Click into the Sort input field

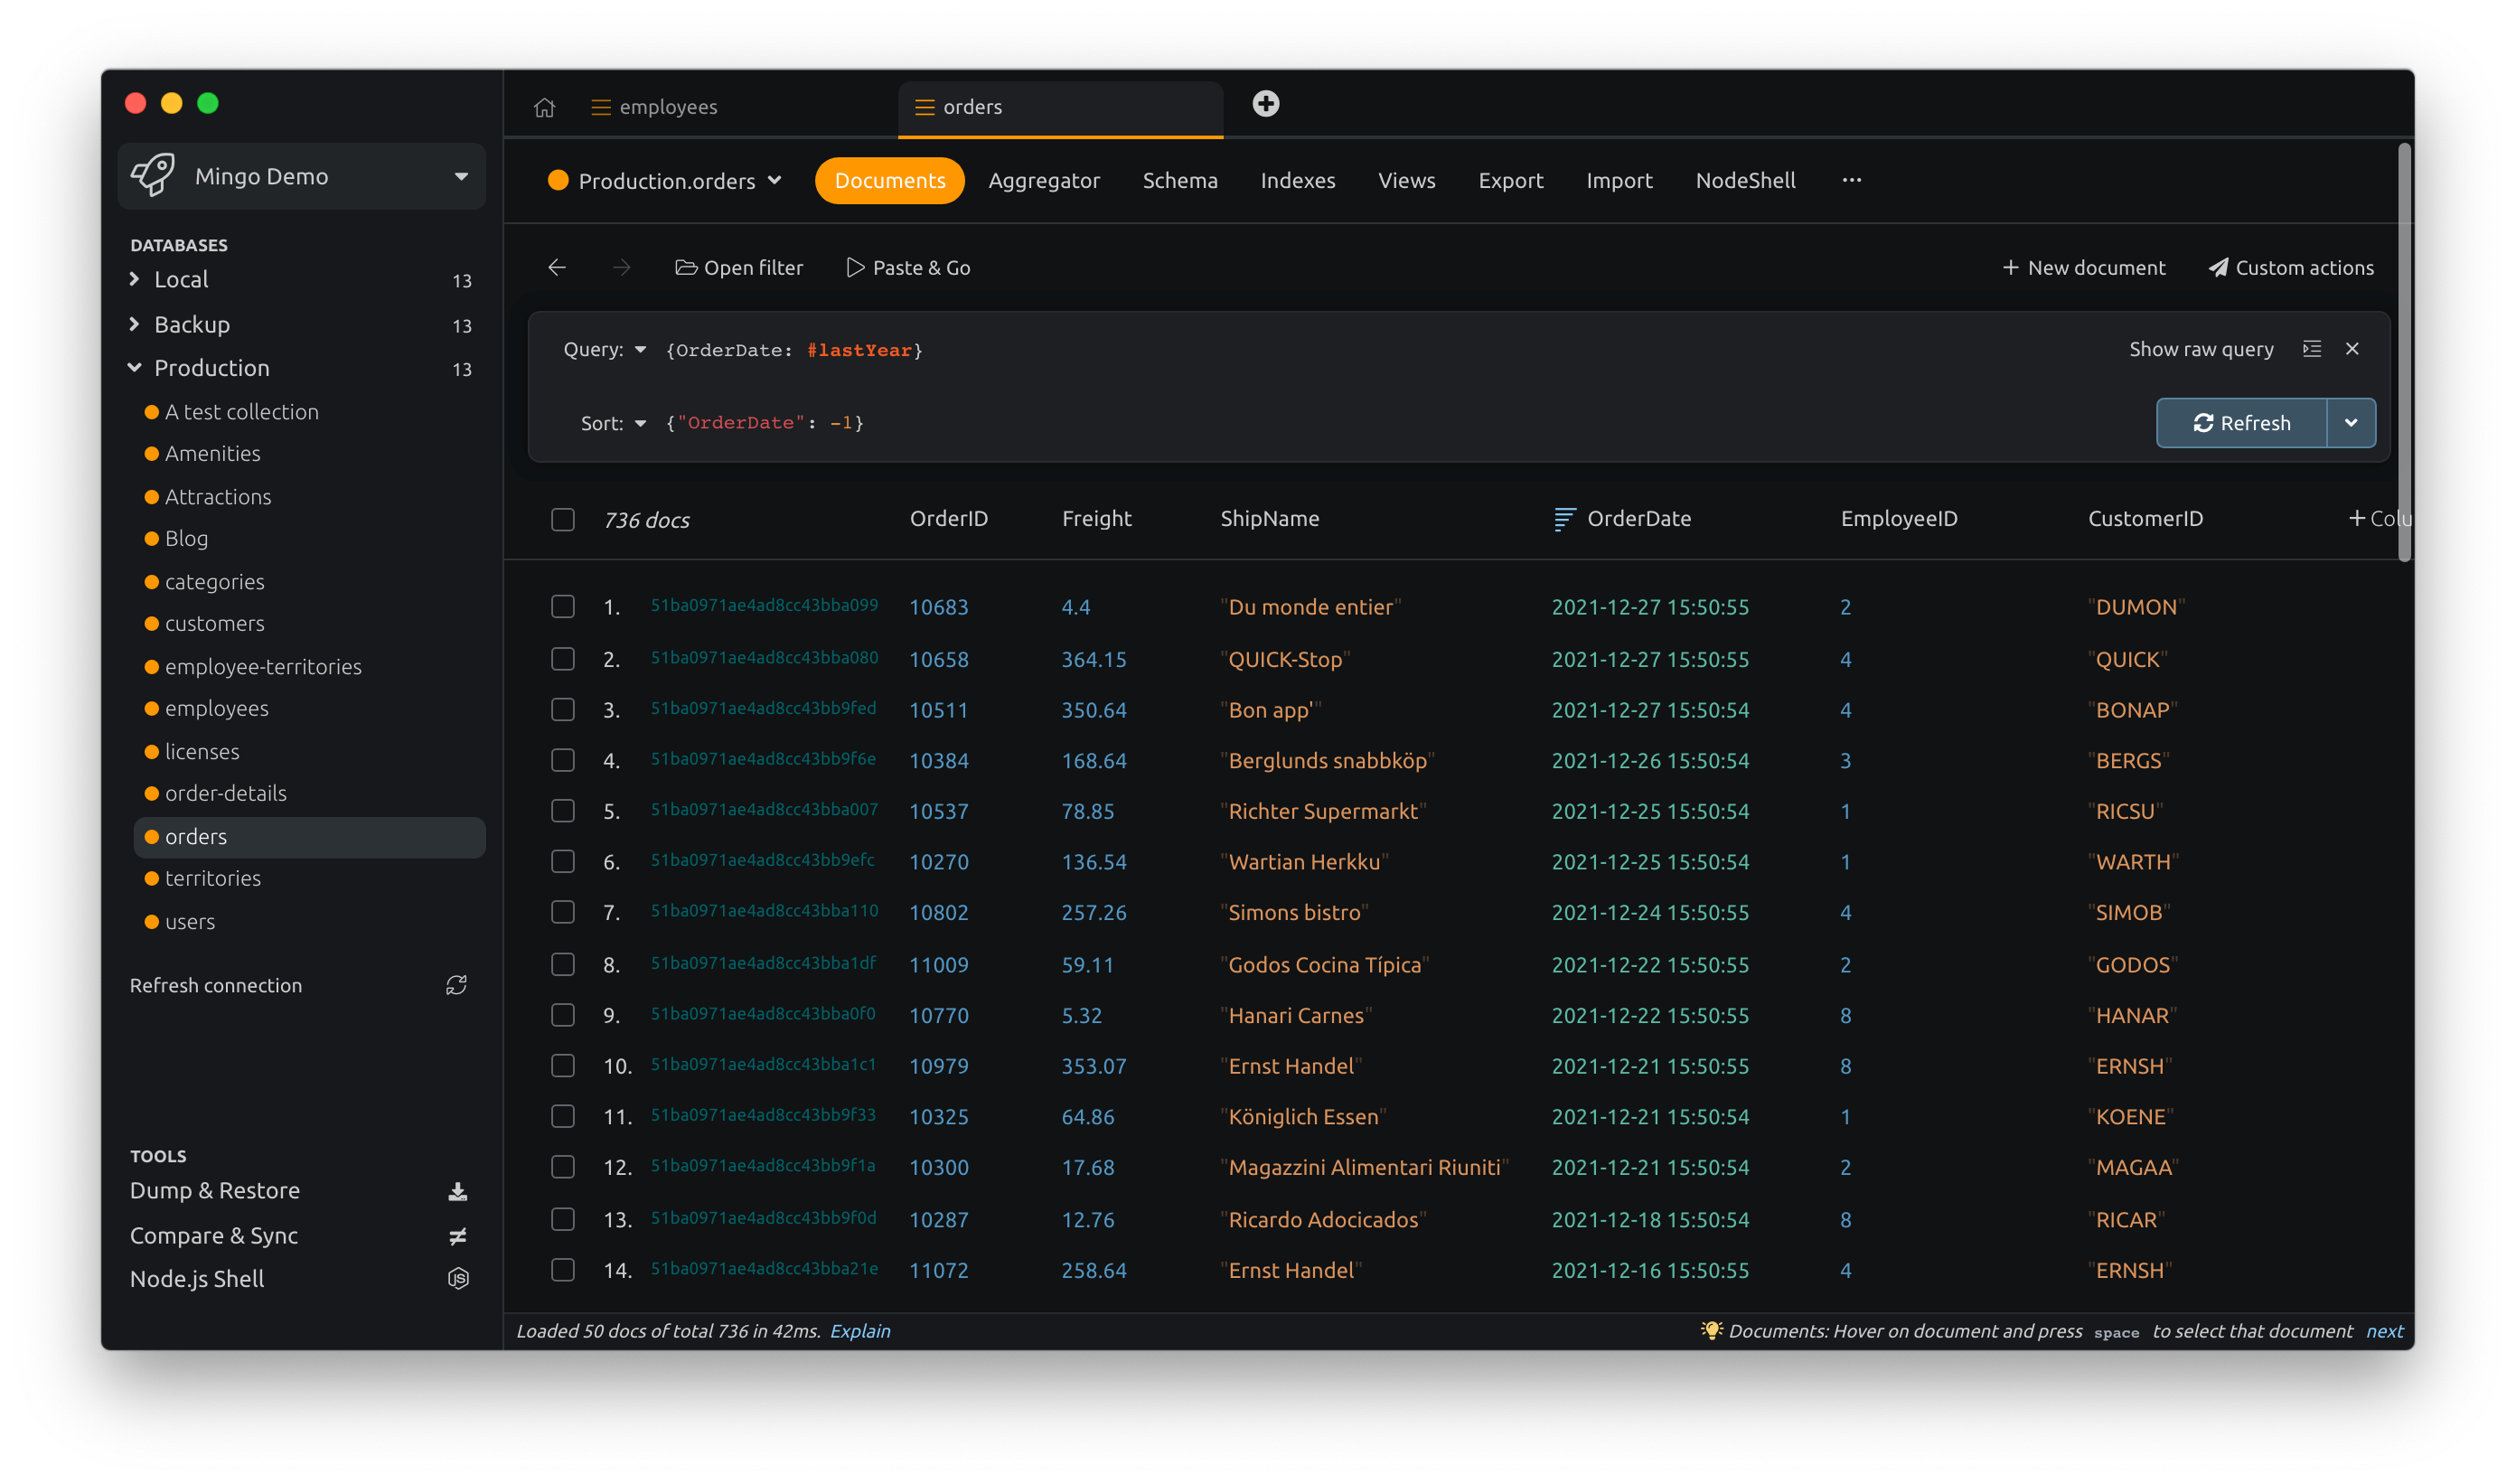1400,423
